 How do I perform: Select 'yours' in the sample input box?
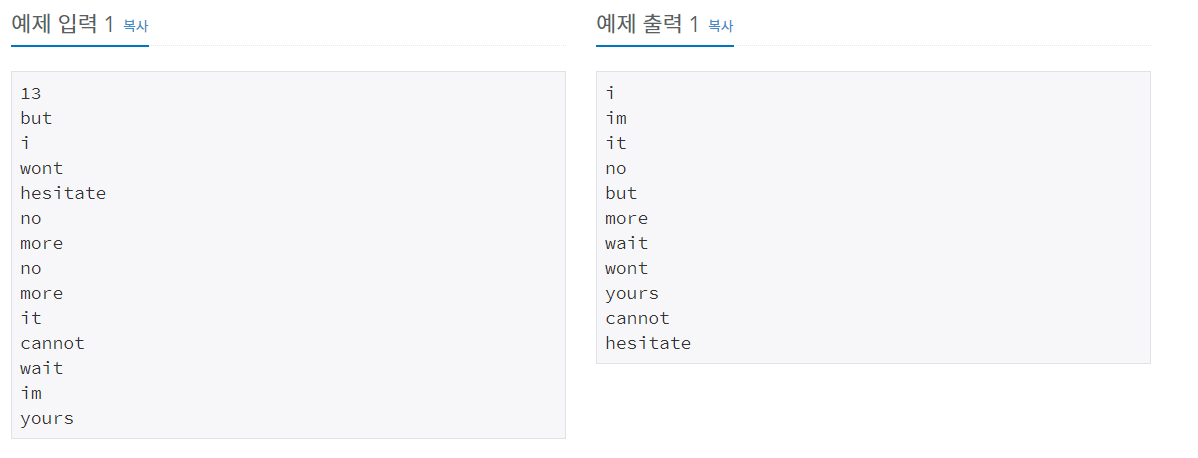(x=47, y=418)
